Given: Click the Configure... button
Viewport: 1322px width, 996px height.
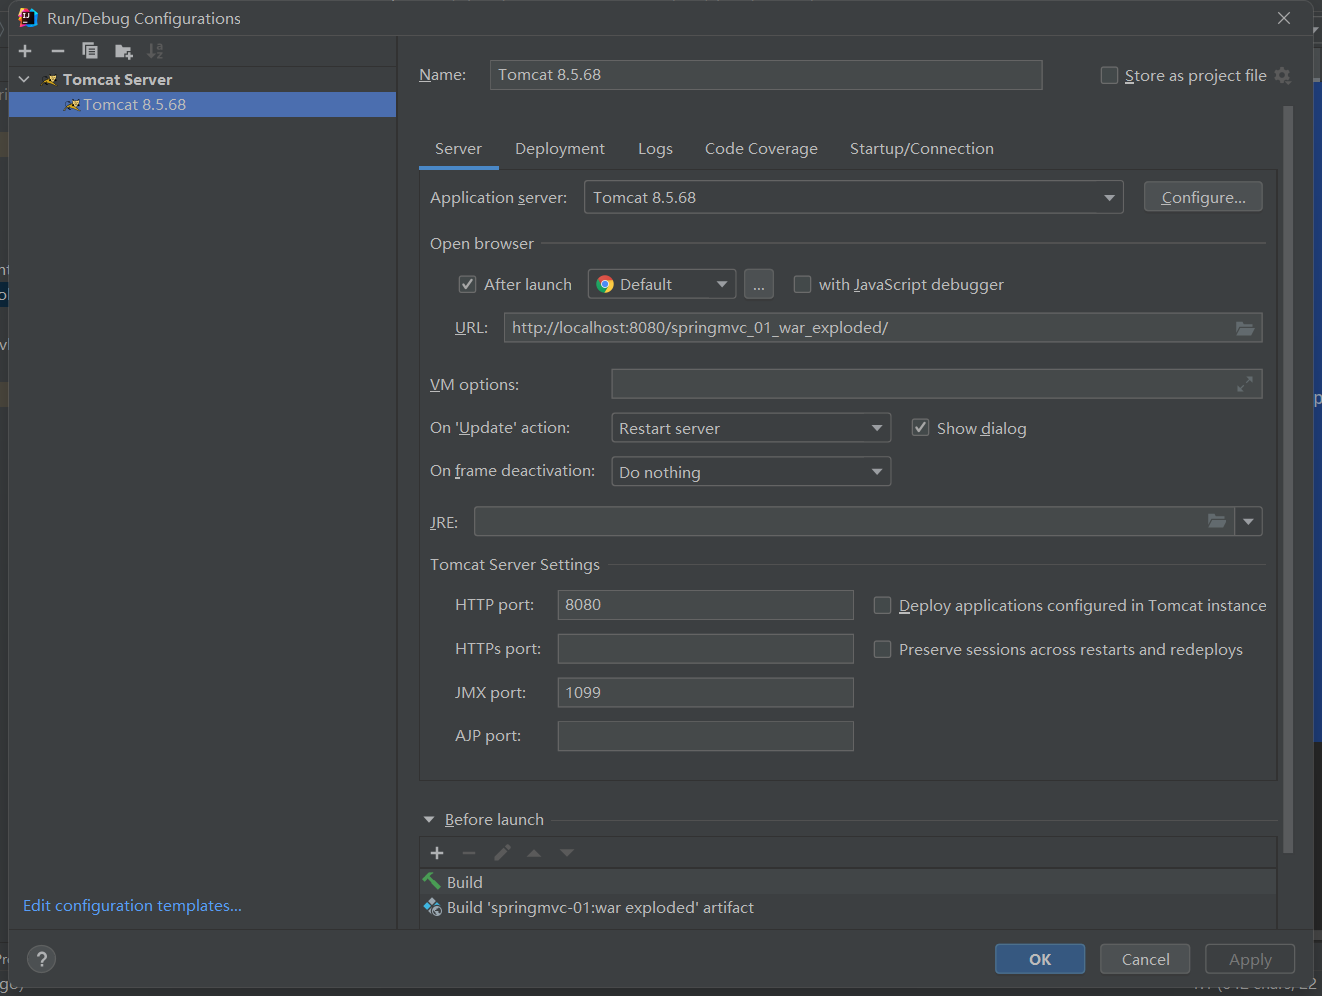Looking at the screenshot, I should pos(1203,198).
